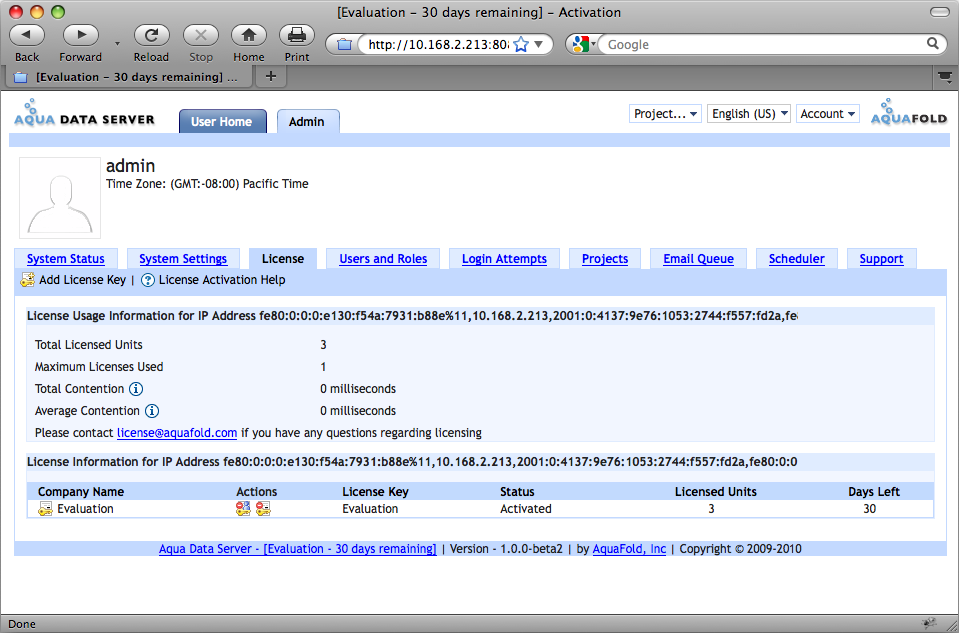Click the Days Left column header
Image resolution: width=959 pixels, height=633 pixels.
pos(874,492)
